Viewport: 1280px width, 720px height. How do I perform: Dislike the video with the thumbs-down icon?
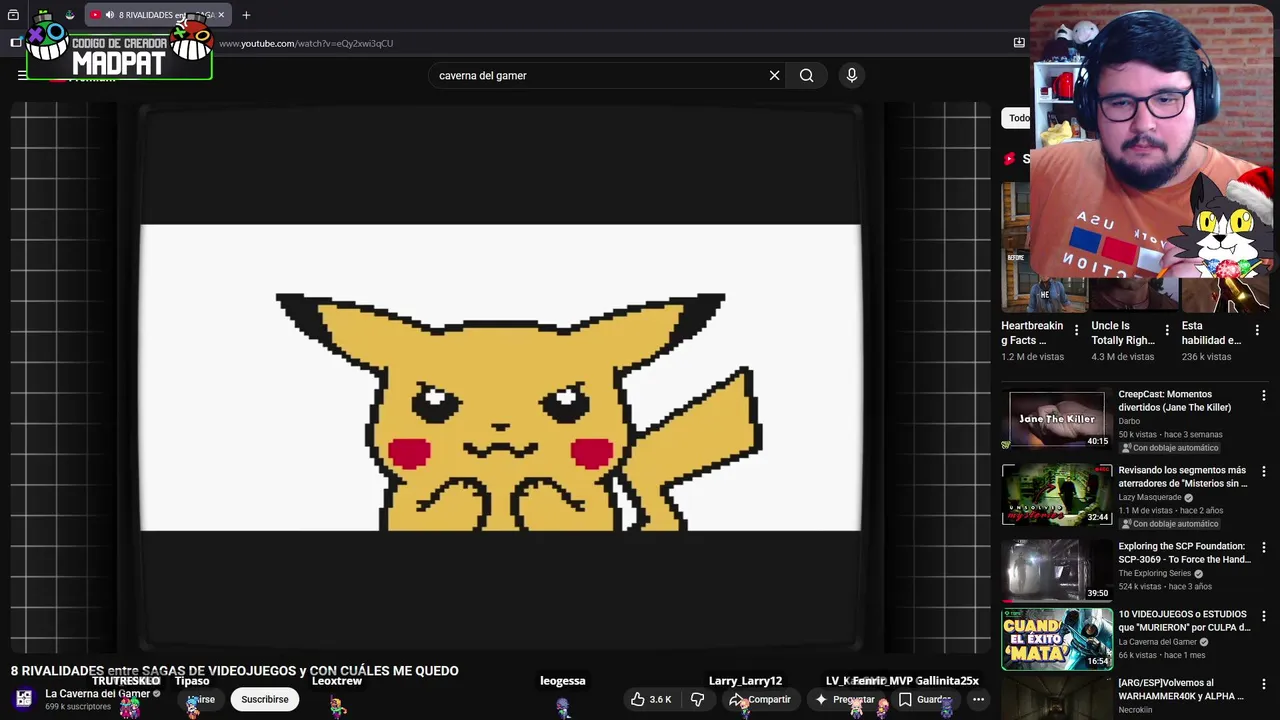tap(697, 699)
